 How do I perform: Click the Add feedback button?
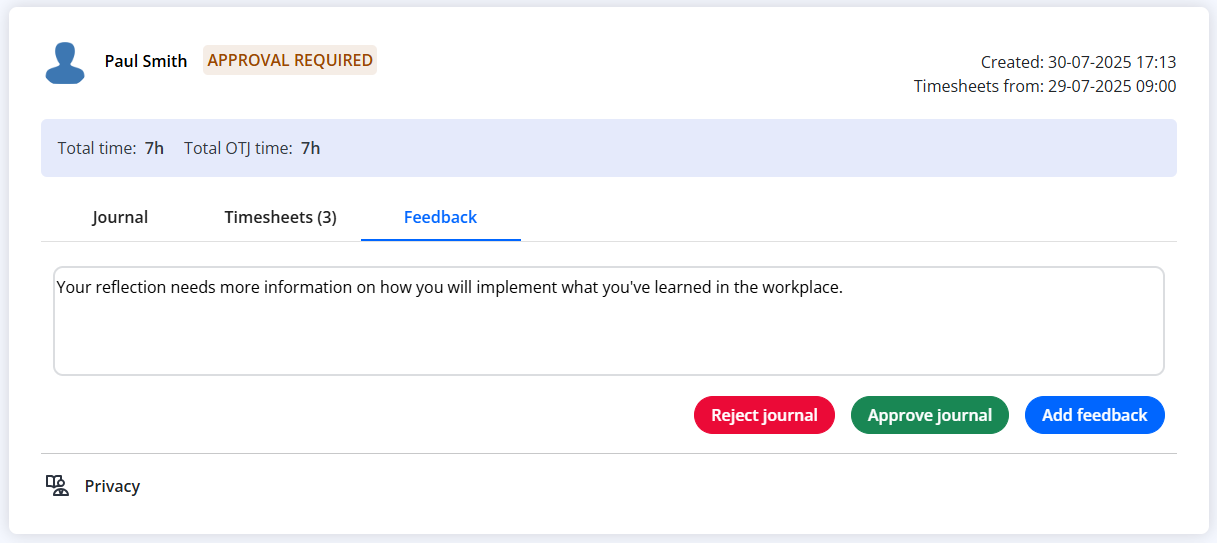pos(1095,415)
